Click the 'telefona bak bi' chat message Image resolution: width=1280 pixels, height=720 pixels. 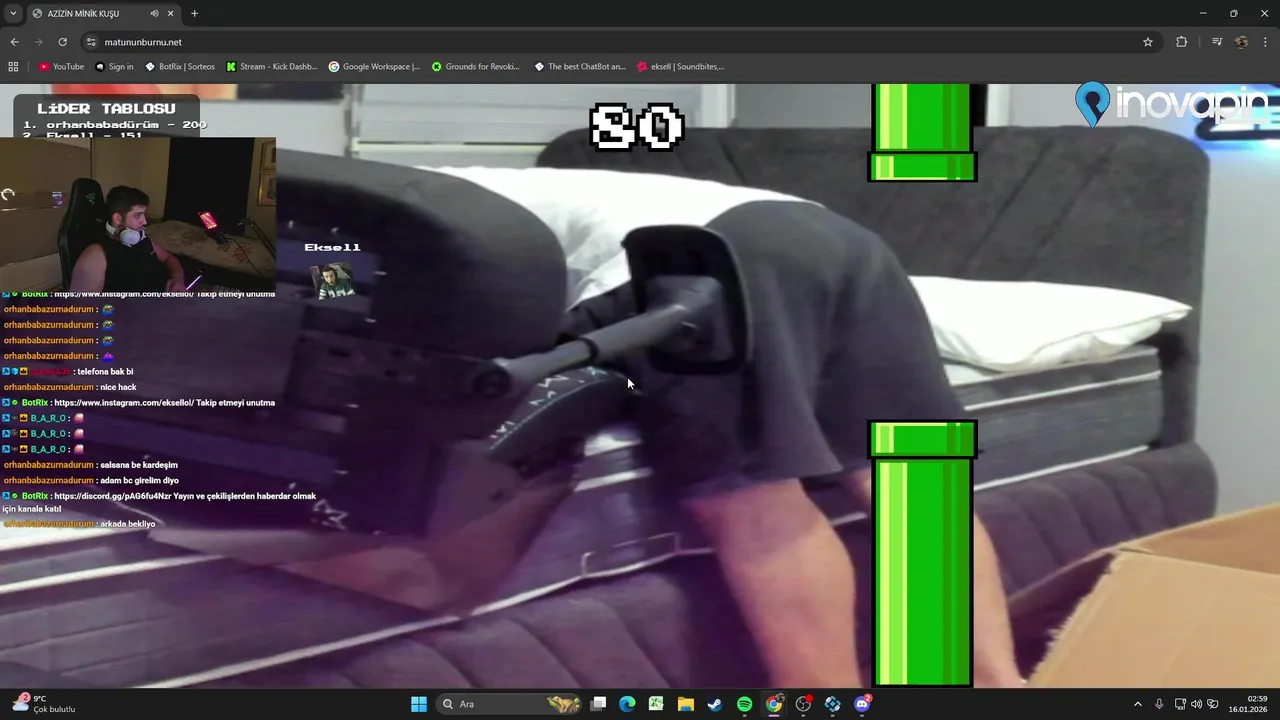(x=104, y=372)
